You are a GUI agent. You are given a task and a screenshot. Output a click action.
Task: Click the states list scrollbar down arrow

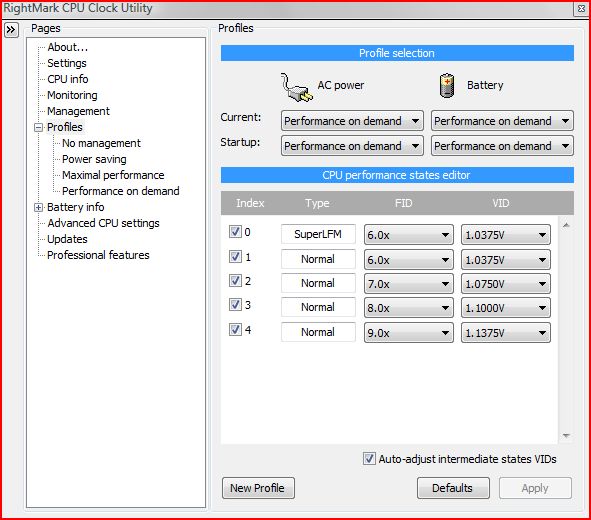coord(566,436)
